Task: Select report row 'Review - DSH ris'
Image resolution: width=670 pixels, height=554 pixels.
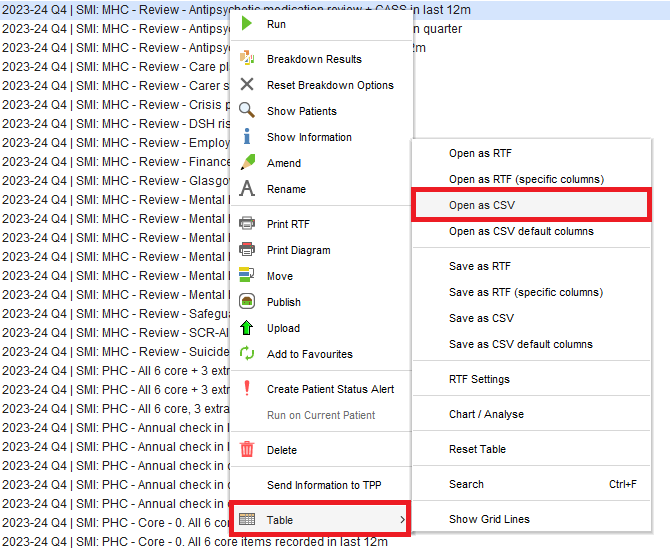Action: 115,124
